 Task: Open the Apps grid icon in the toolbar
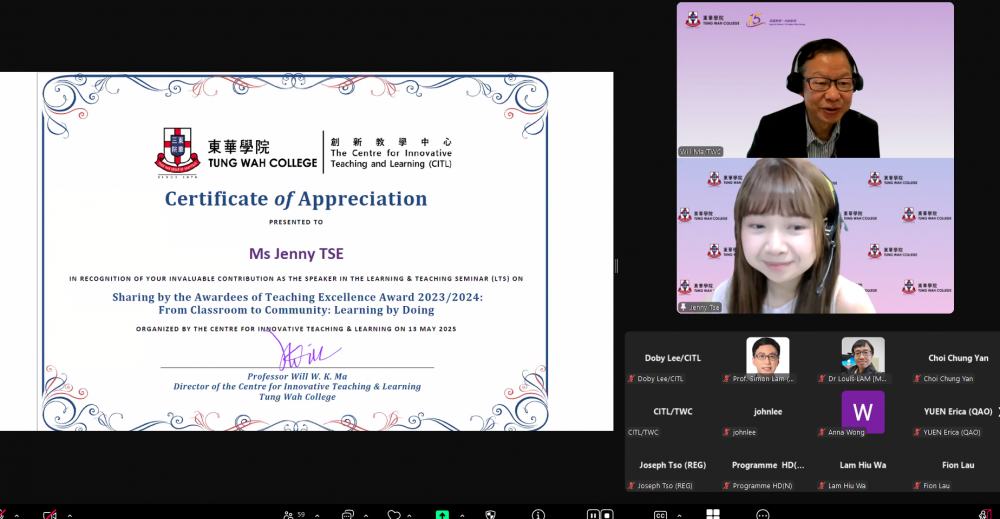713,515
